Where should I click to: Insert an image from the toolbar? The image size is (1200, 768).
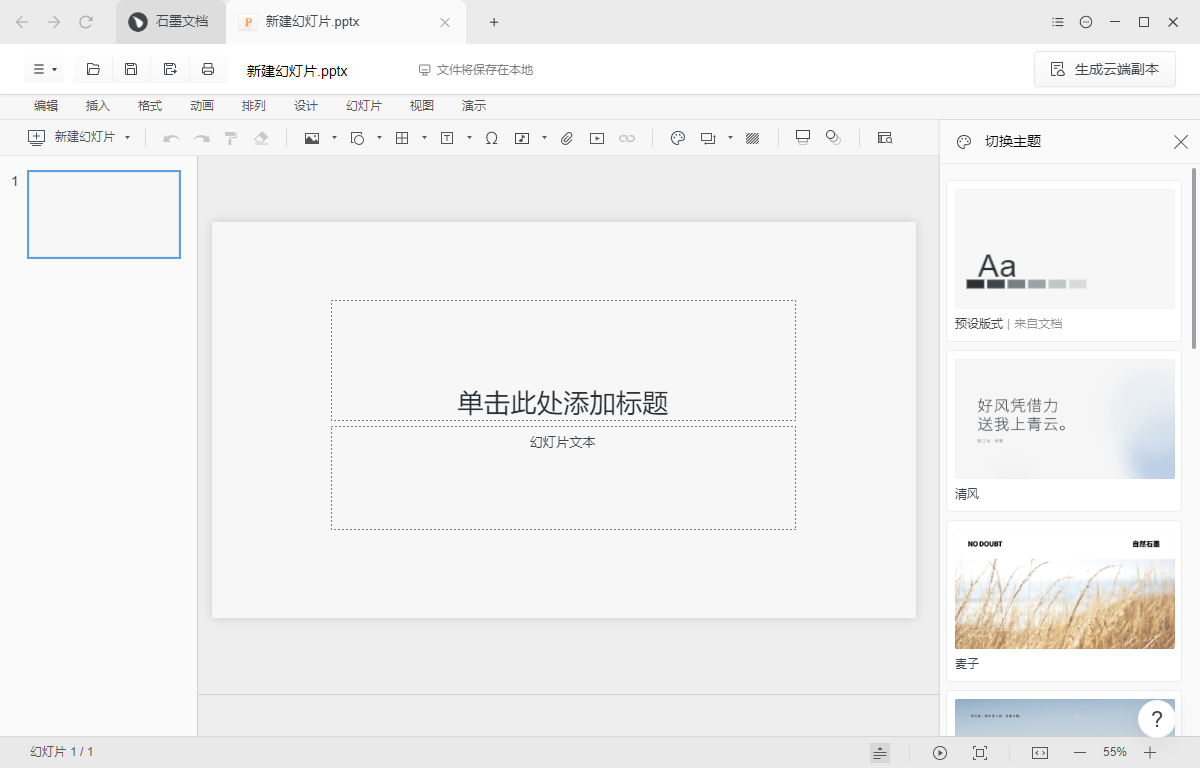point(311,138)
